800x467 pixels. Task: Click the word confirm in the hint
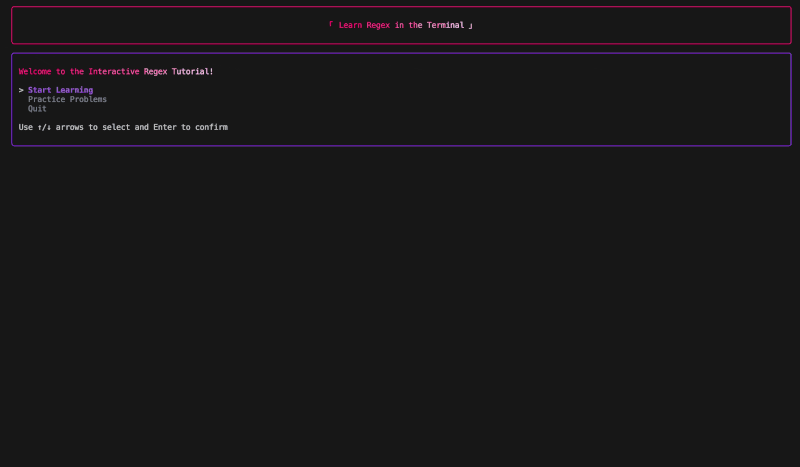[x=211, y=127]
